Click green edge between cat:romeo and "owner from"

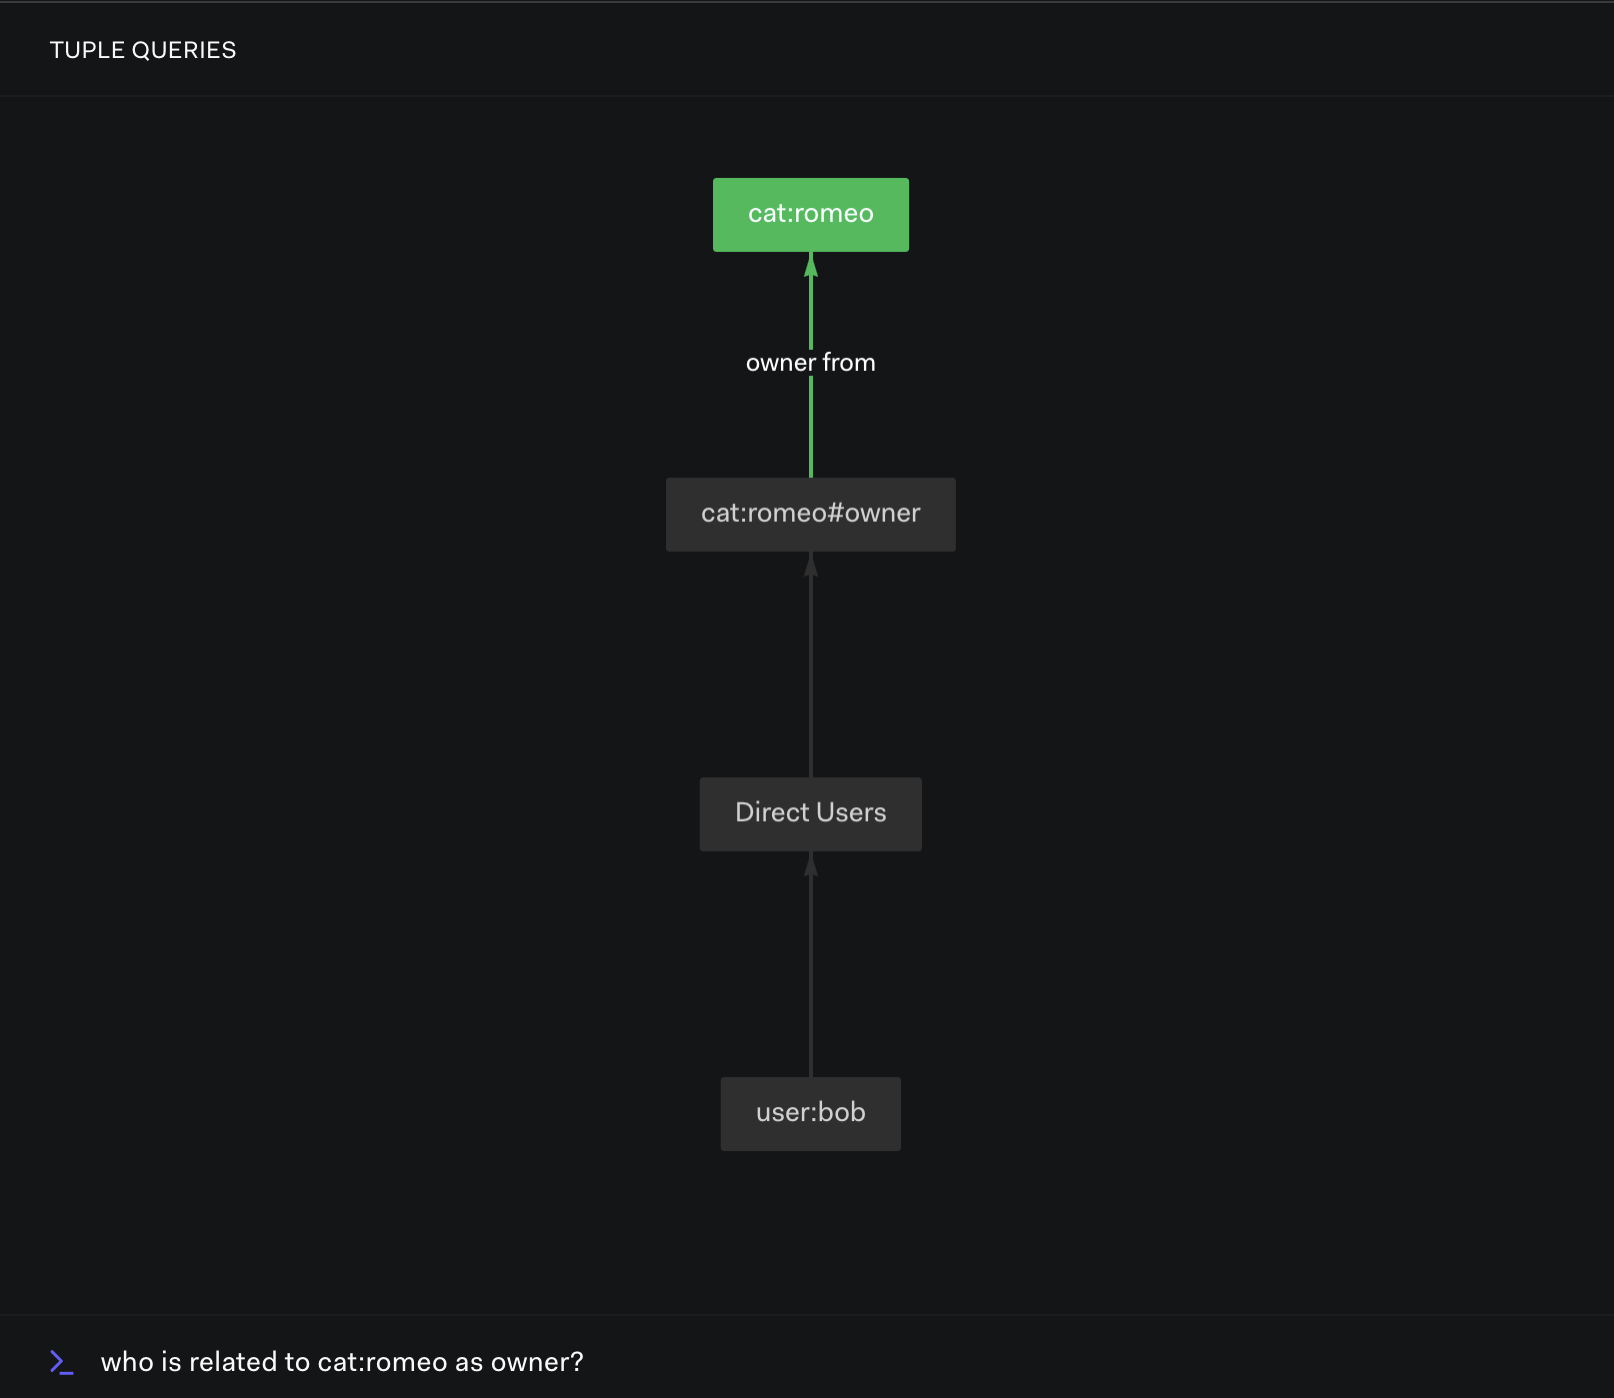(x=811, y=310)
